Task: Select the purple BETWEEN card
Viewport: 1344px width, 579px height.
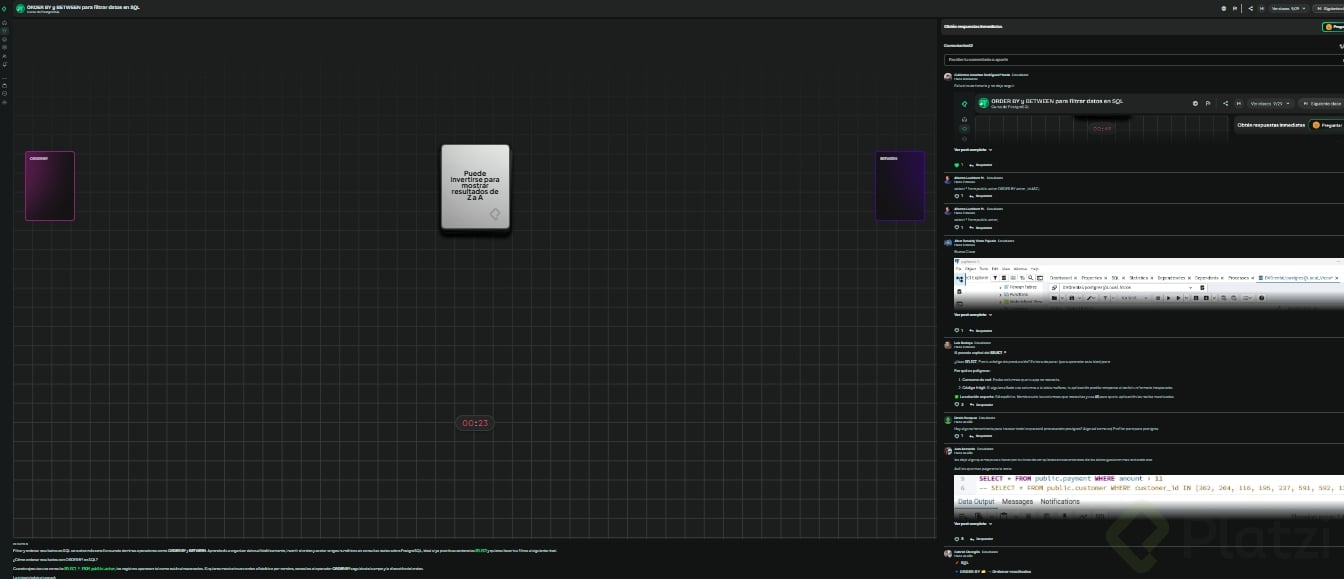Action: (900, 186)
